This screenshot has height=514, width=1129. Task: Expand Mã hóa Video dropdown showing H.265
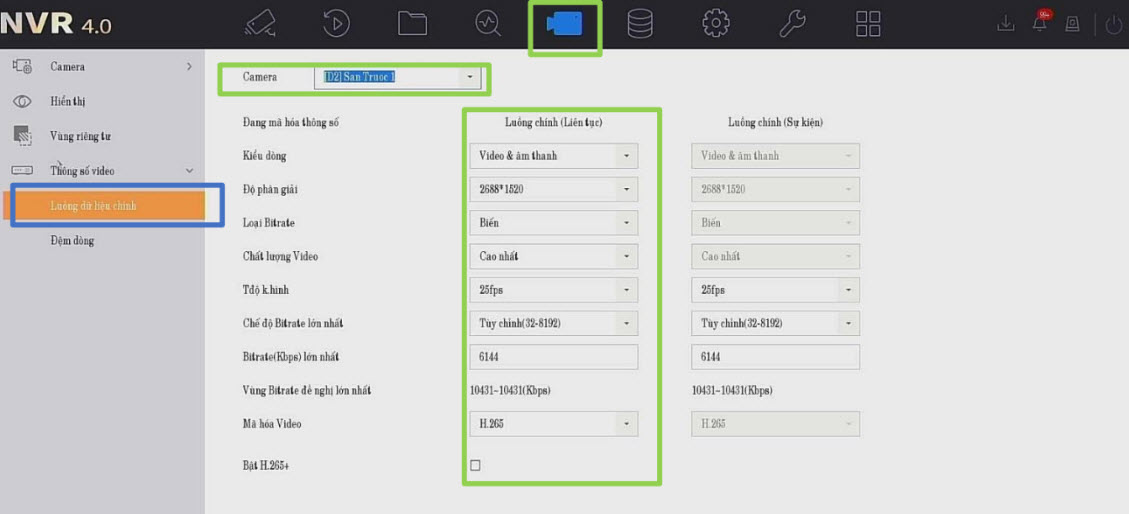point(553,424)
